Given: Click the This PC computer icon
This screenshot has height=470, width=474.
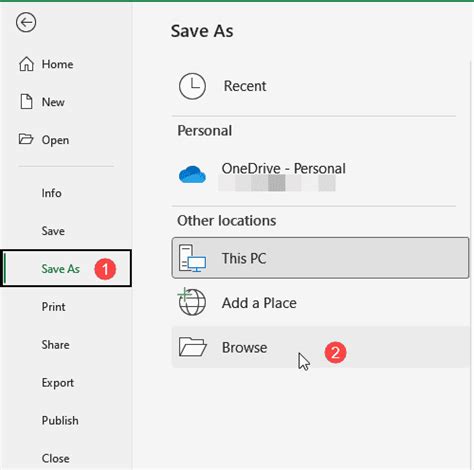Looking at the screenshot, I should coord(192,258).
